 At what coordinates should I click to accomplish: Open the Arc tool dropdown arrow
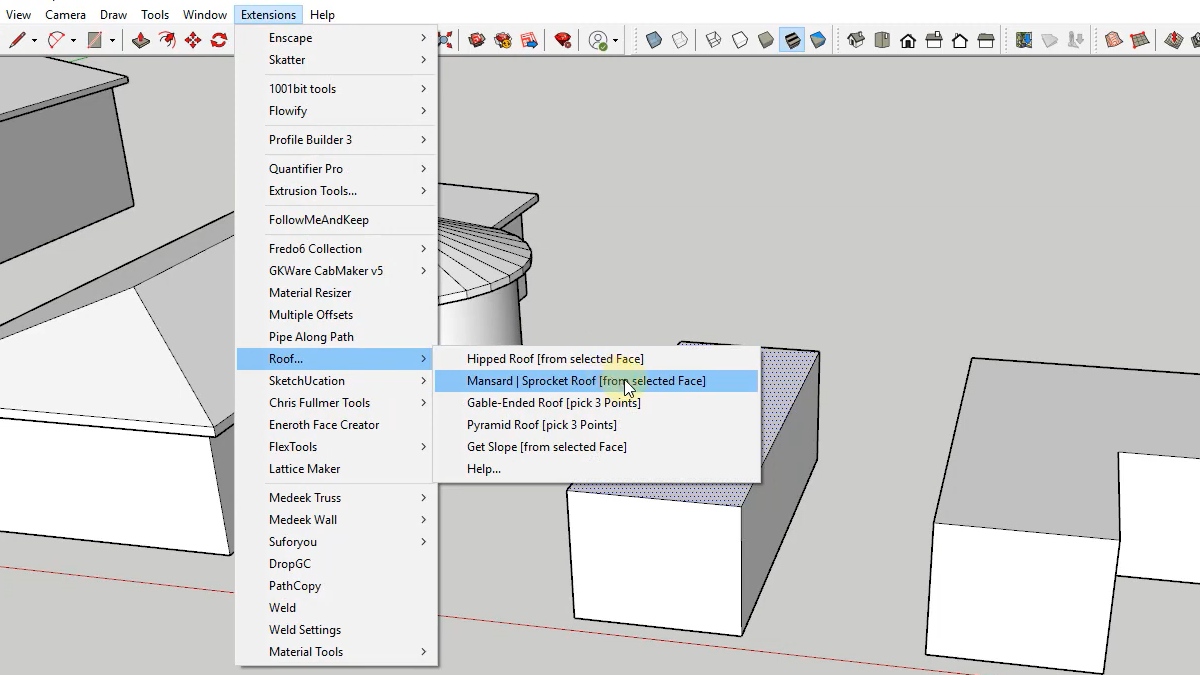click(73, 41)
